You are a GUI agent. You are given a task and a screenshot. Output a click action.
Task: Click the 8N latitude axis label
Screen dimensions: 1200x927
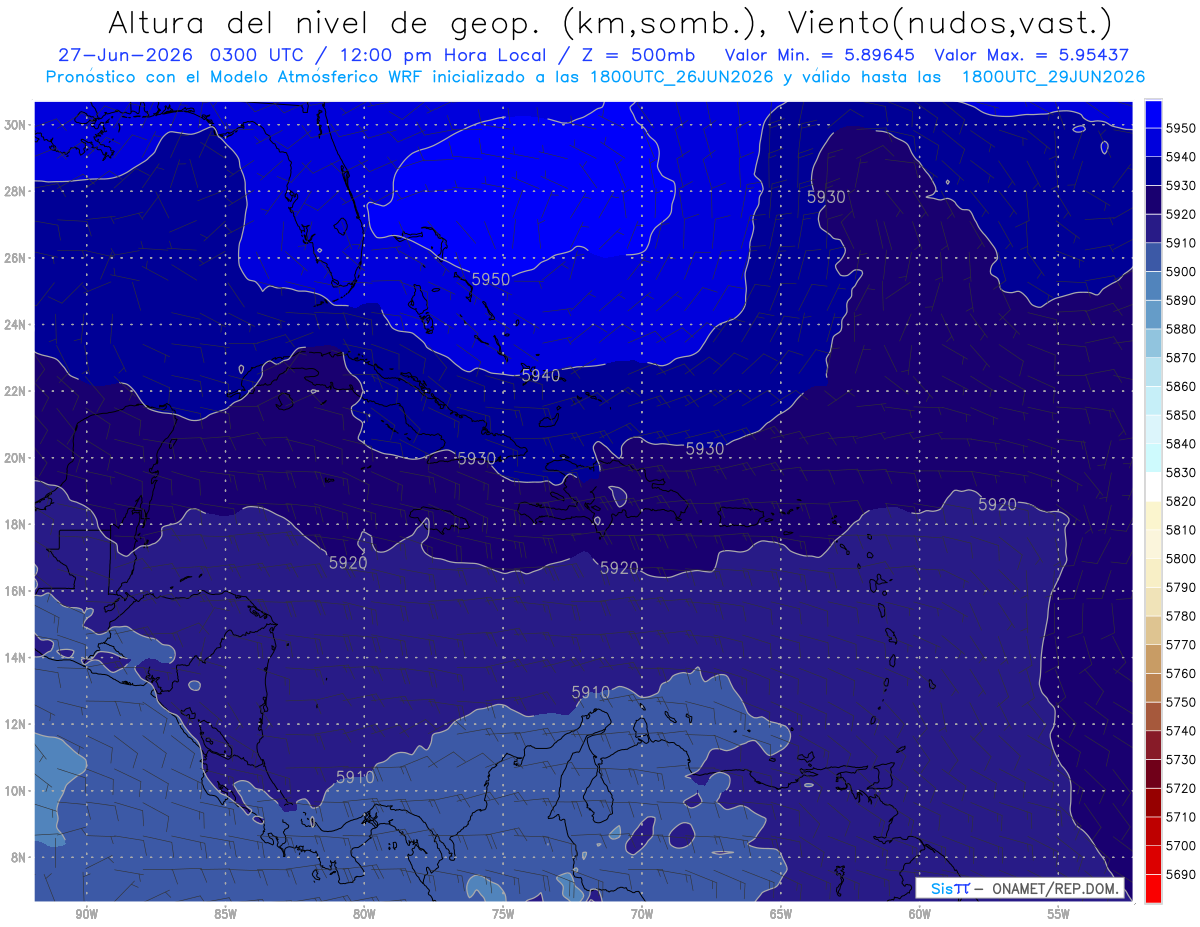[18, 857]
